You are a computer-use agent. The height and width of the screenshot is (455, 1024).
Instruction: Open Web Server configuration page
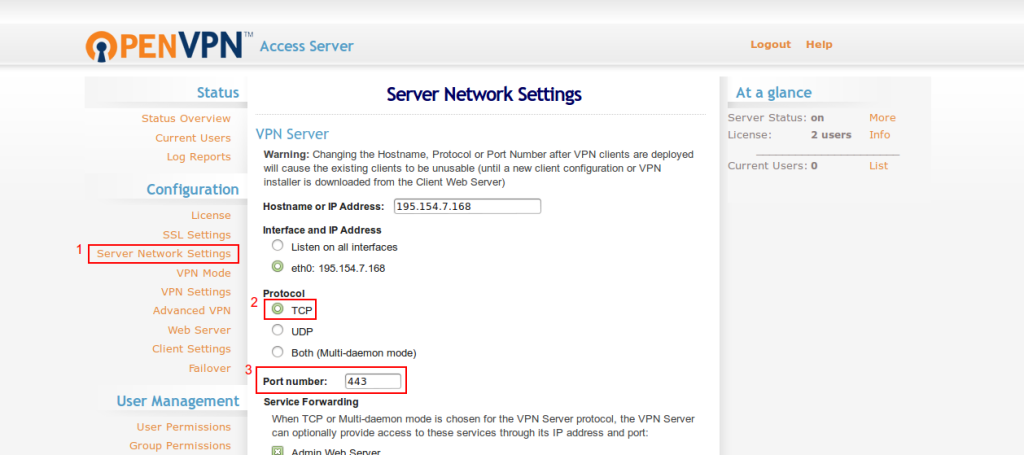coord(199,330)
